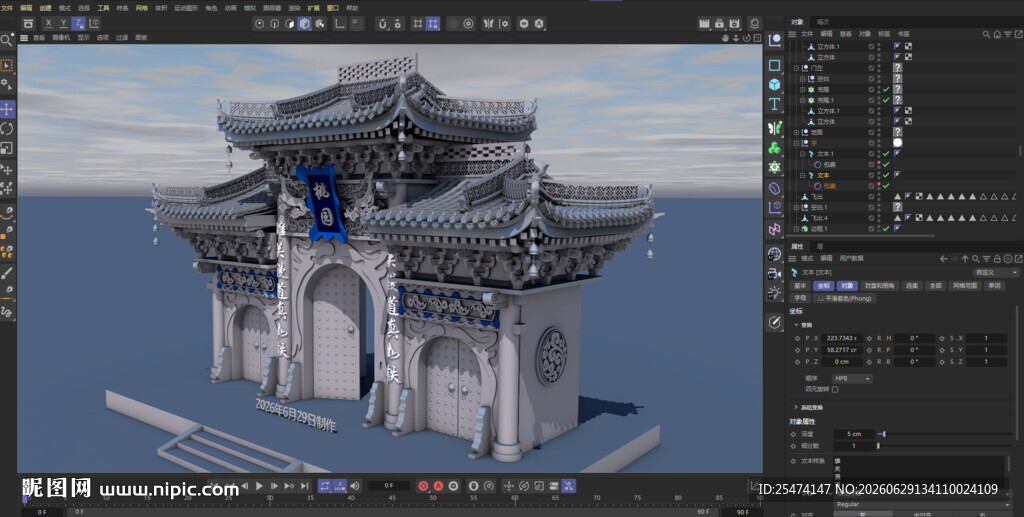The height and width of the screenshot is (517, 1024).
Task: Toggle the Y axis lock
Action: pos(63,24)
